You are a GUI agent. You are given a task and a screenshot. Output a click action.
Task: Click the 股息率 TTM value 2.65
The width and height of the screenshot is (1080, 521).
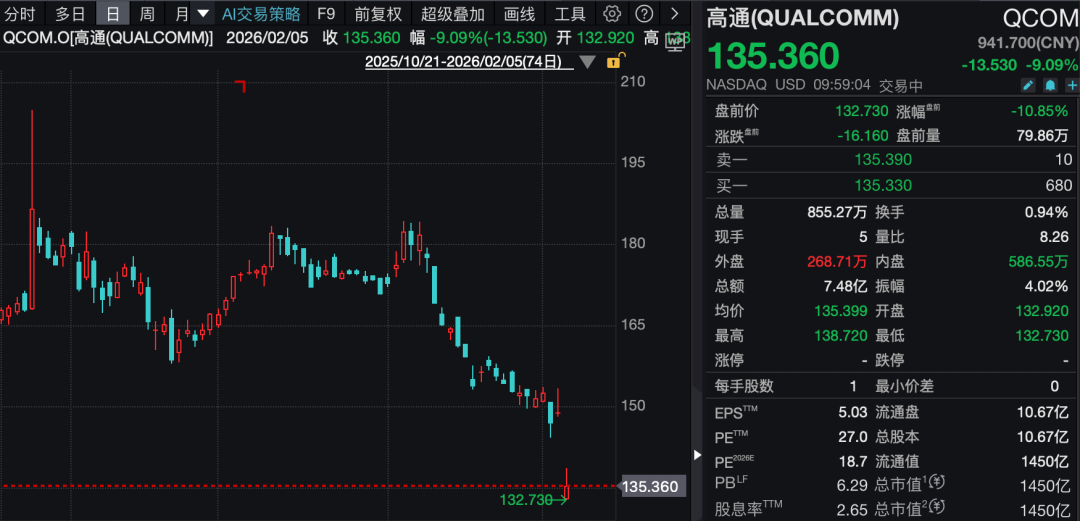(x=853, y=509)
